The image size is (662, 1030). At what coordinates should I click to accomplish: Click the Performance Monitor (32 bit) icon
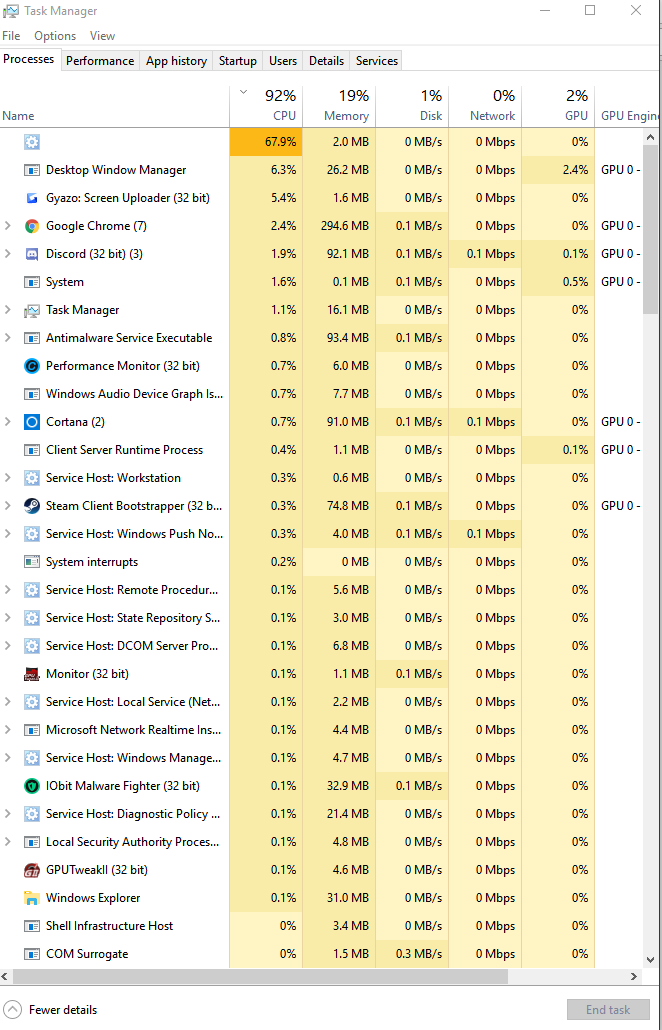[x=32, y=366]
